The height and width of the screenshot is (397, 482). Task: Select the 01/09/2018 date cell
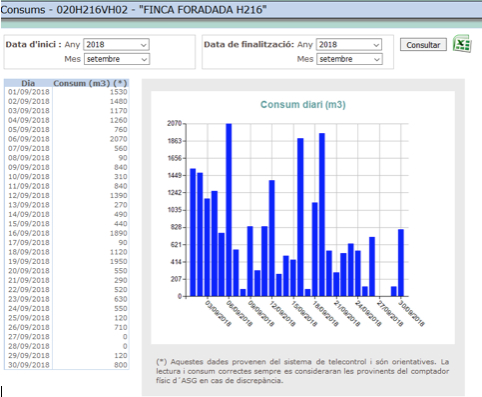click(29, 92)
